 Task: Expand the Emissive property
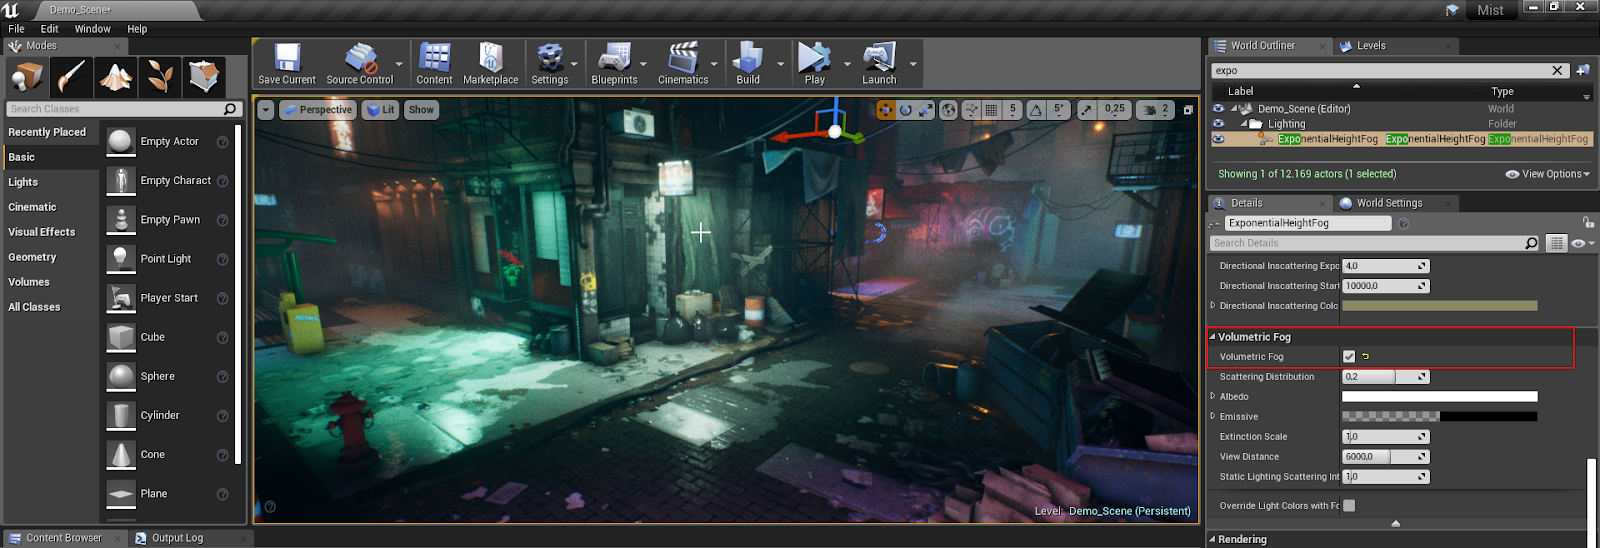(x=1213, y=416)
